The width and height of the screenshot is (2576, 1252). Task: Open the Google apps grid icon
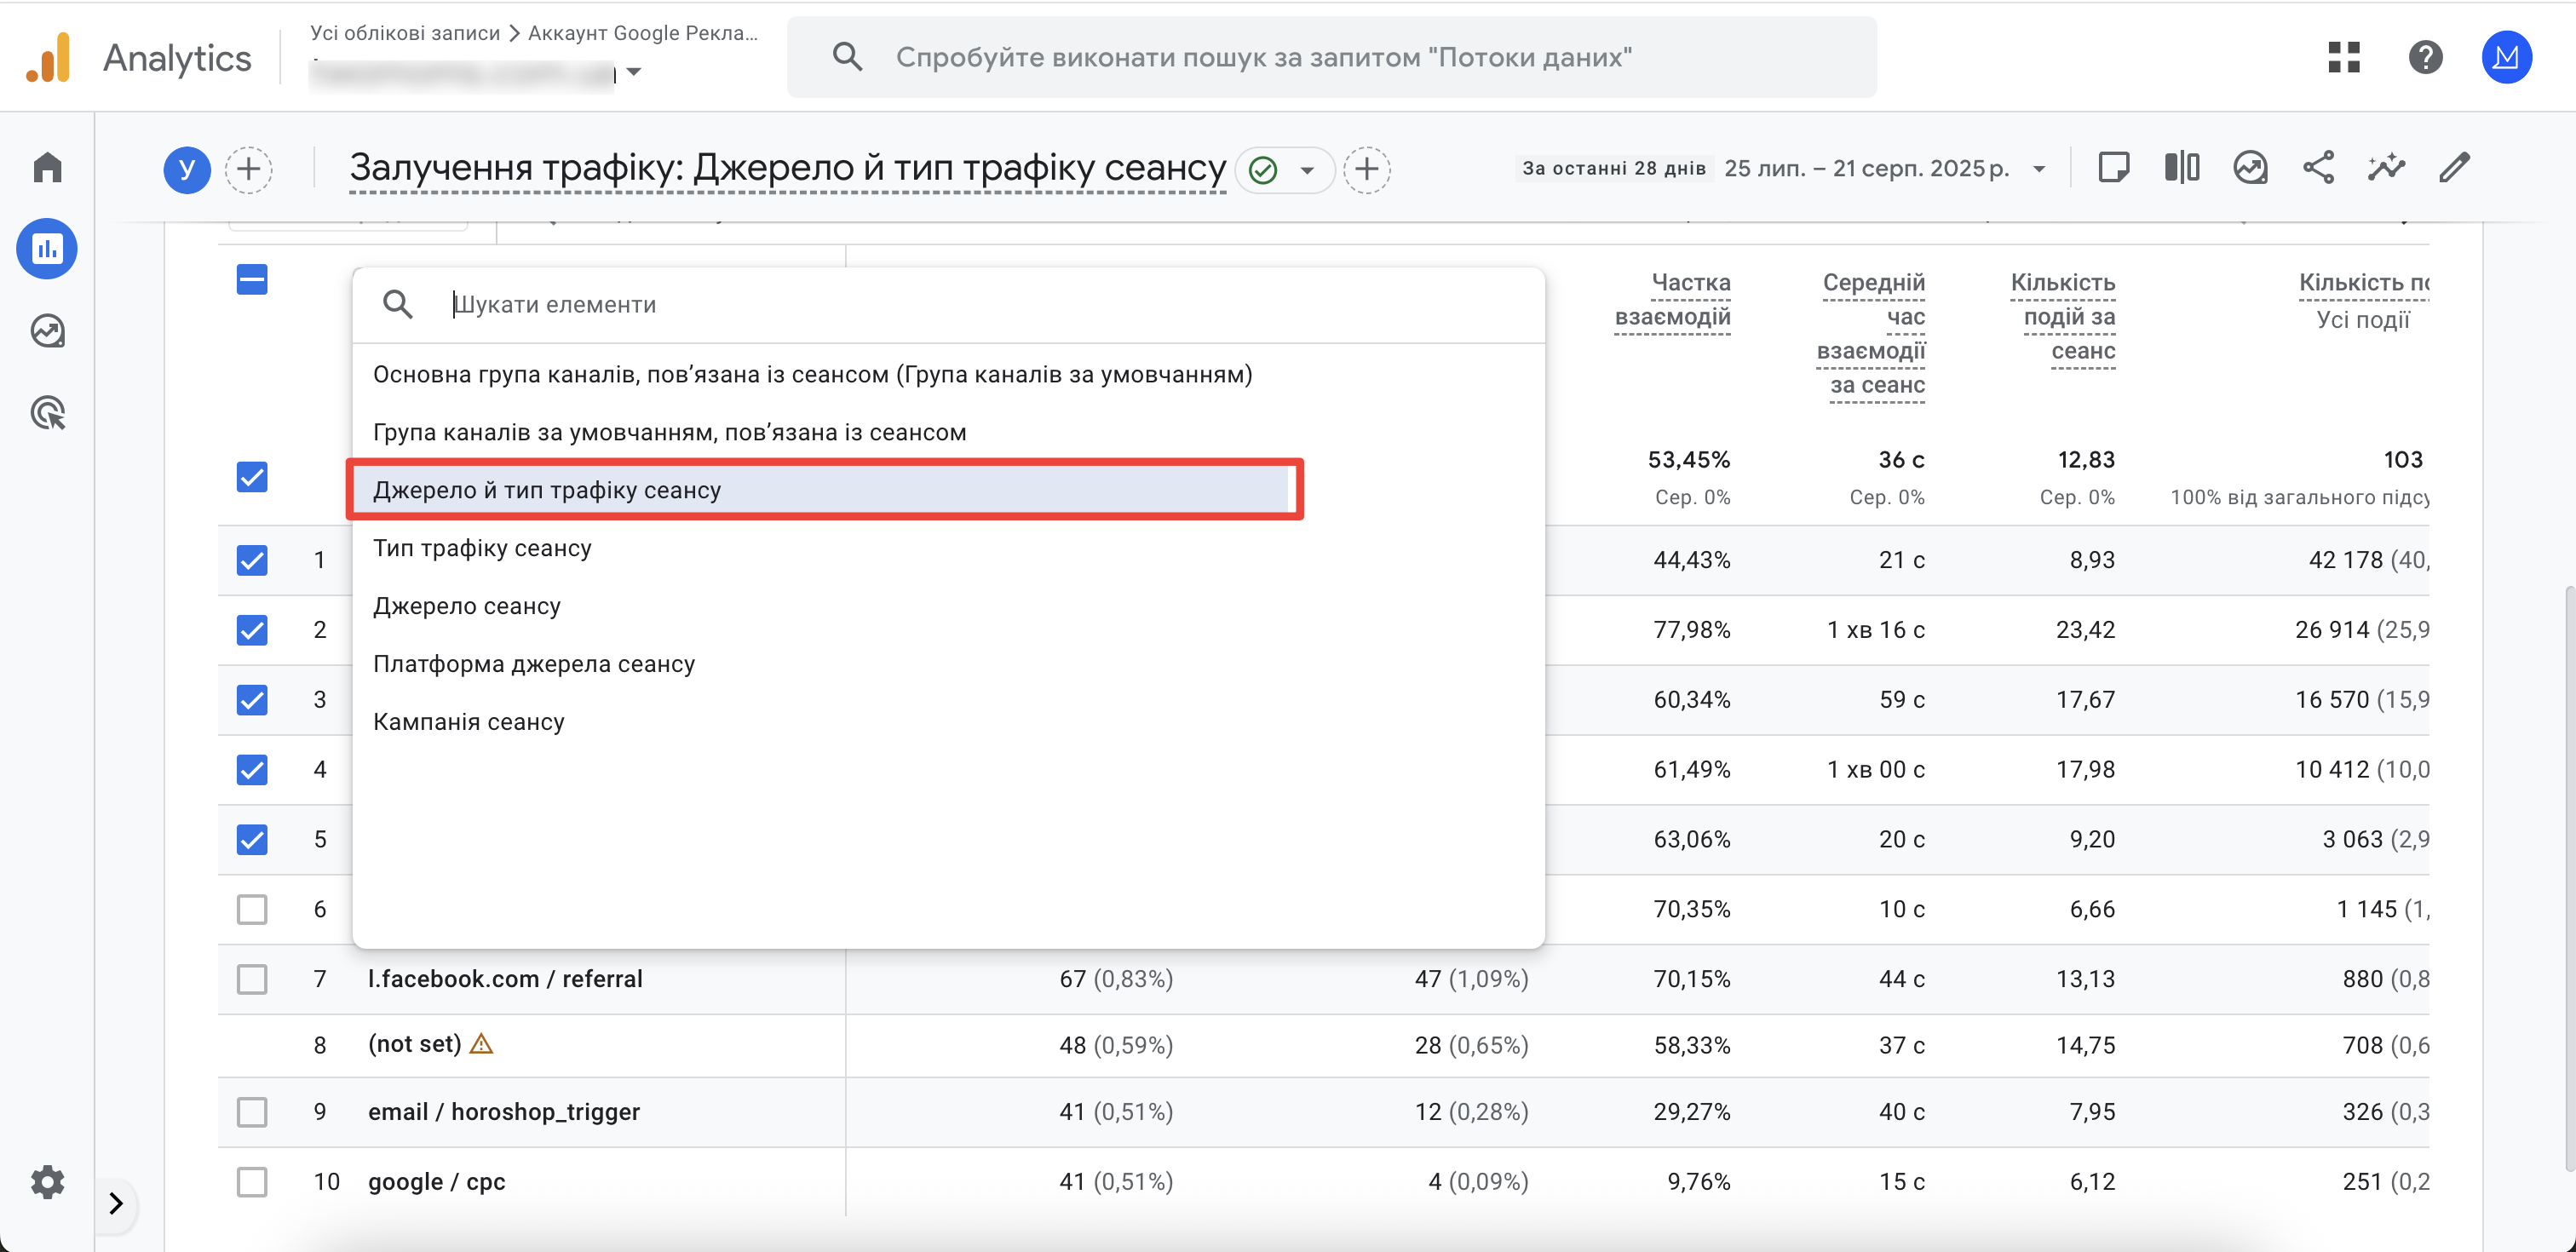click(x=2344, y=57)
